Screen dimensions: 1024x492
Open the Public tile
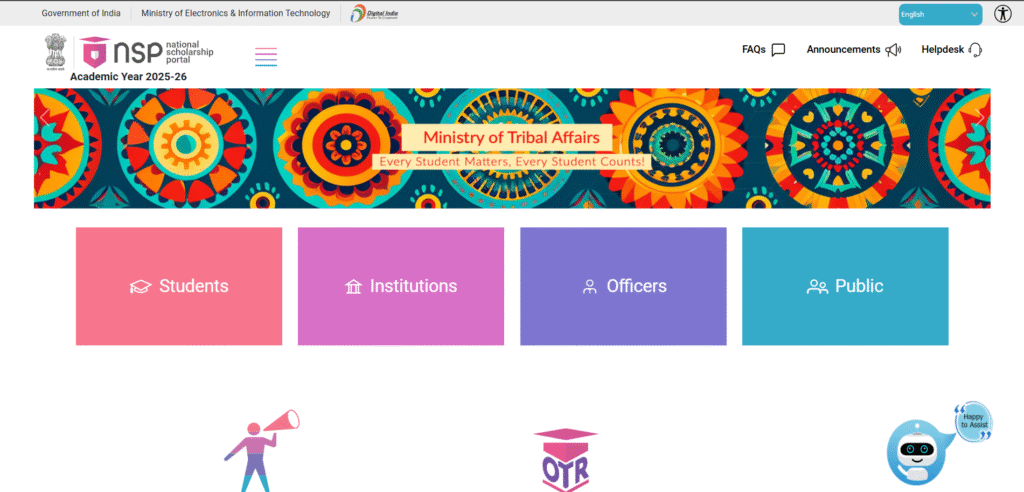coord(845,286)
